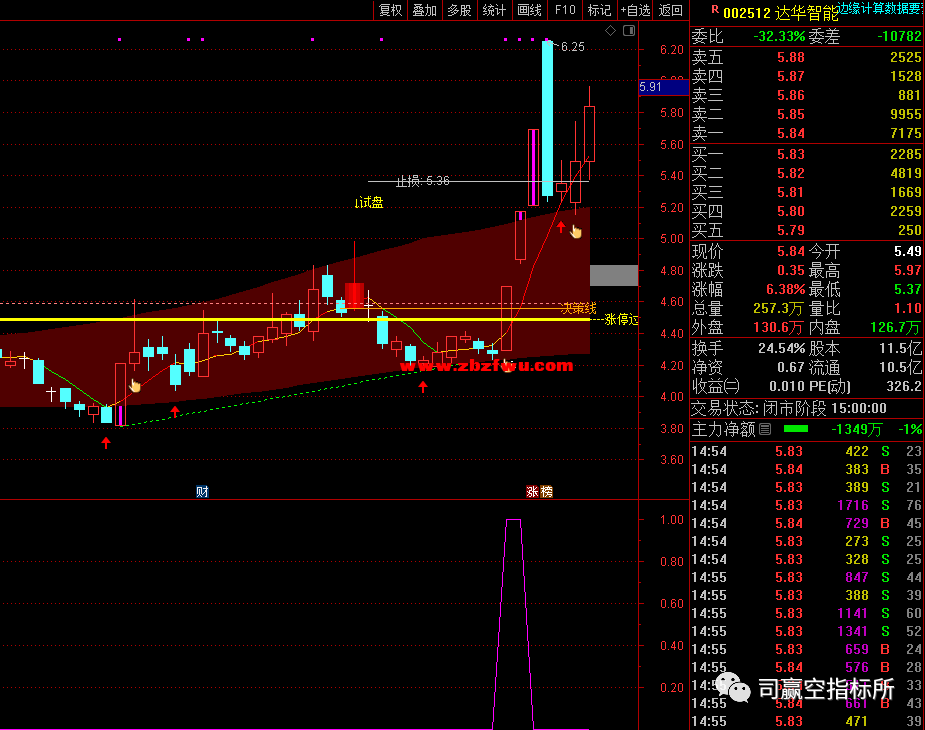Click the 达华智能 stock name
The width and height of the screenshot is (925, 730).
806,13
